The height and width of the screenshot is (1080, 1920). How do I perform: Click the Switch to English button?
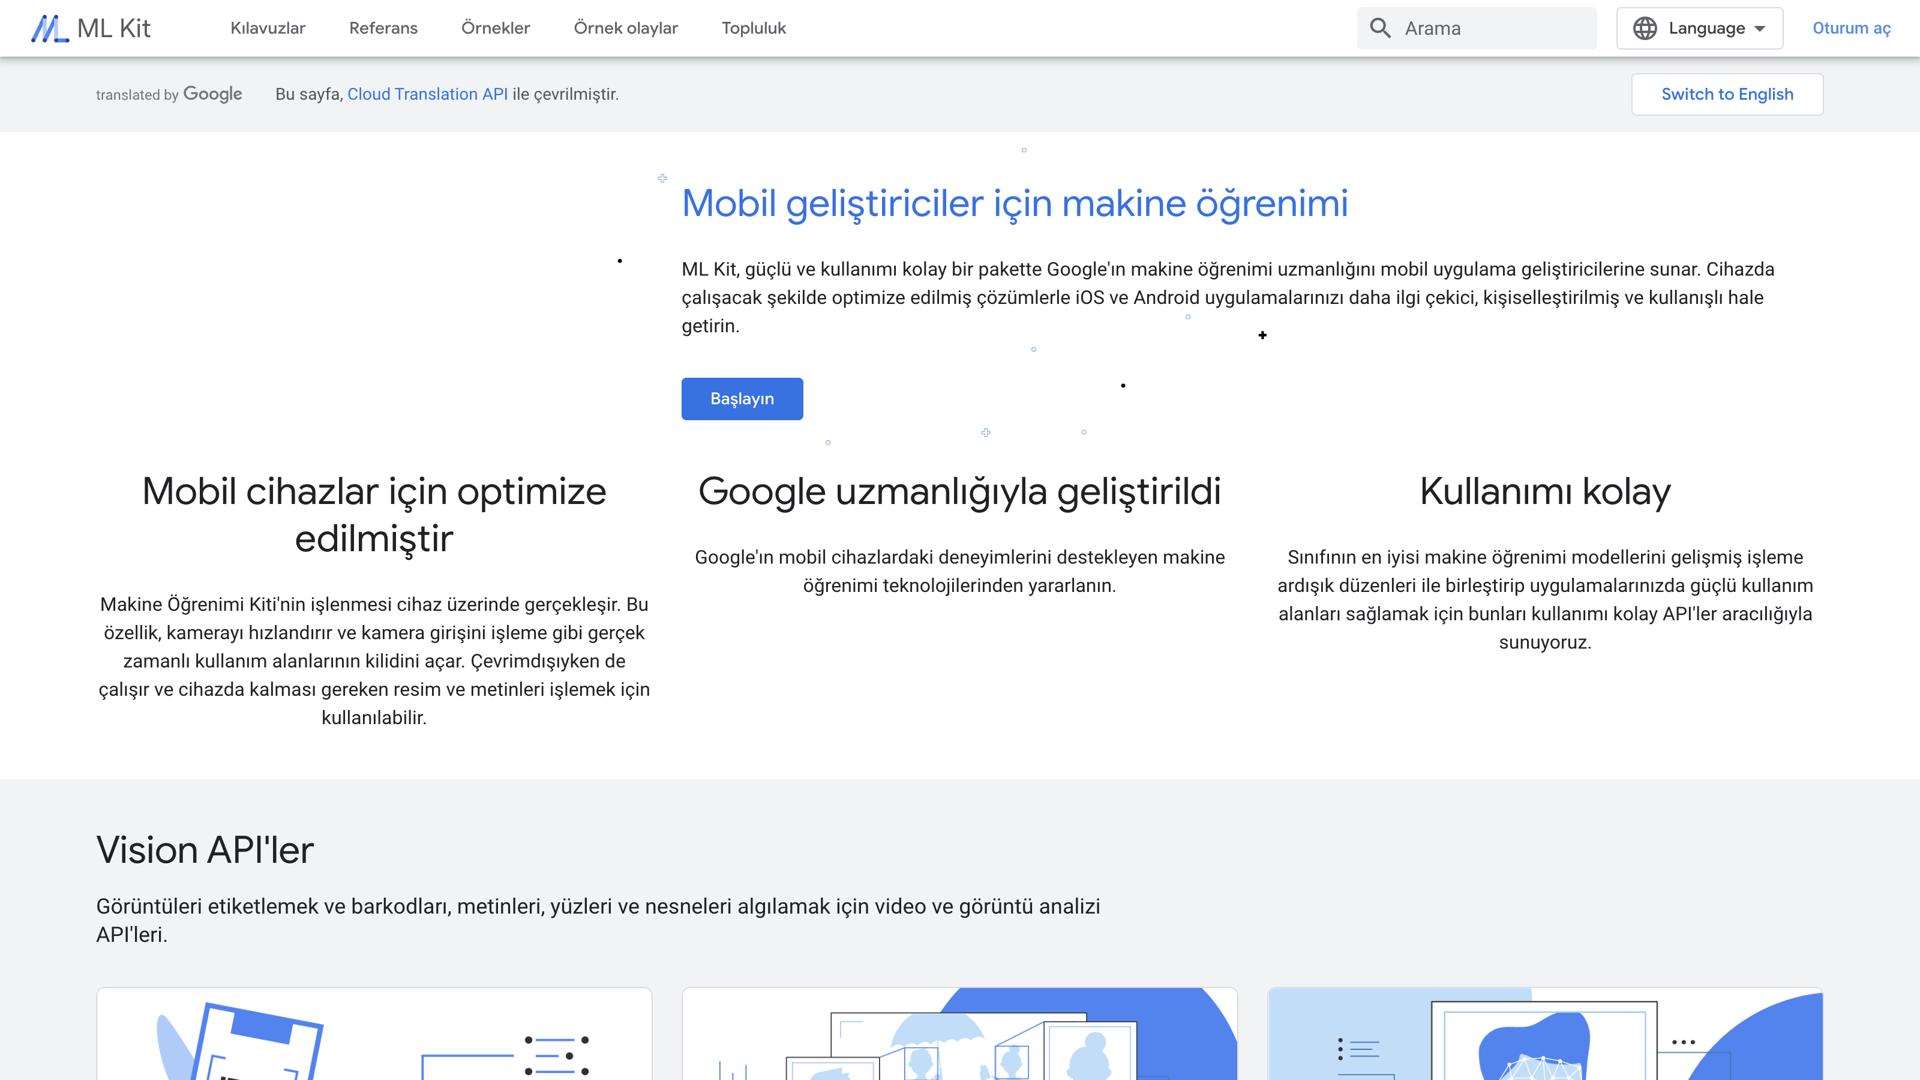[1727, 94]
